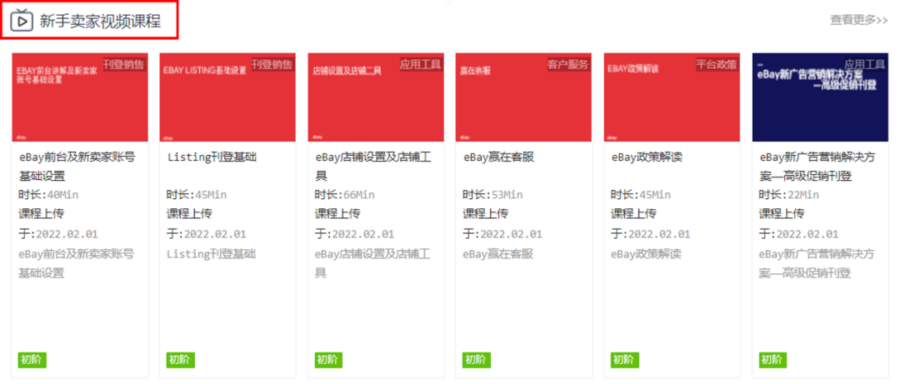This screenshot has width=900, height=384.
Task: Open the black course title eBay店铺设置及店铺工具
Action: click(x=373, y=166)
